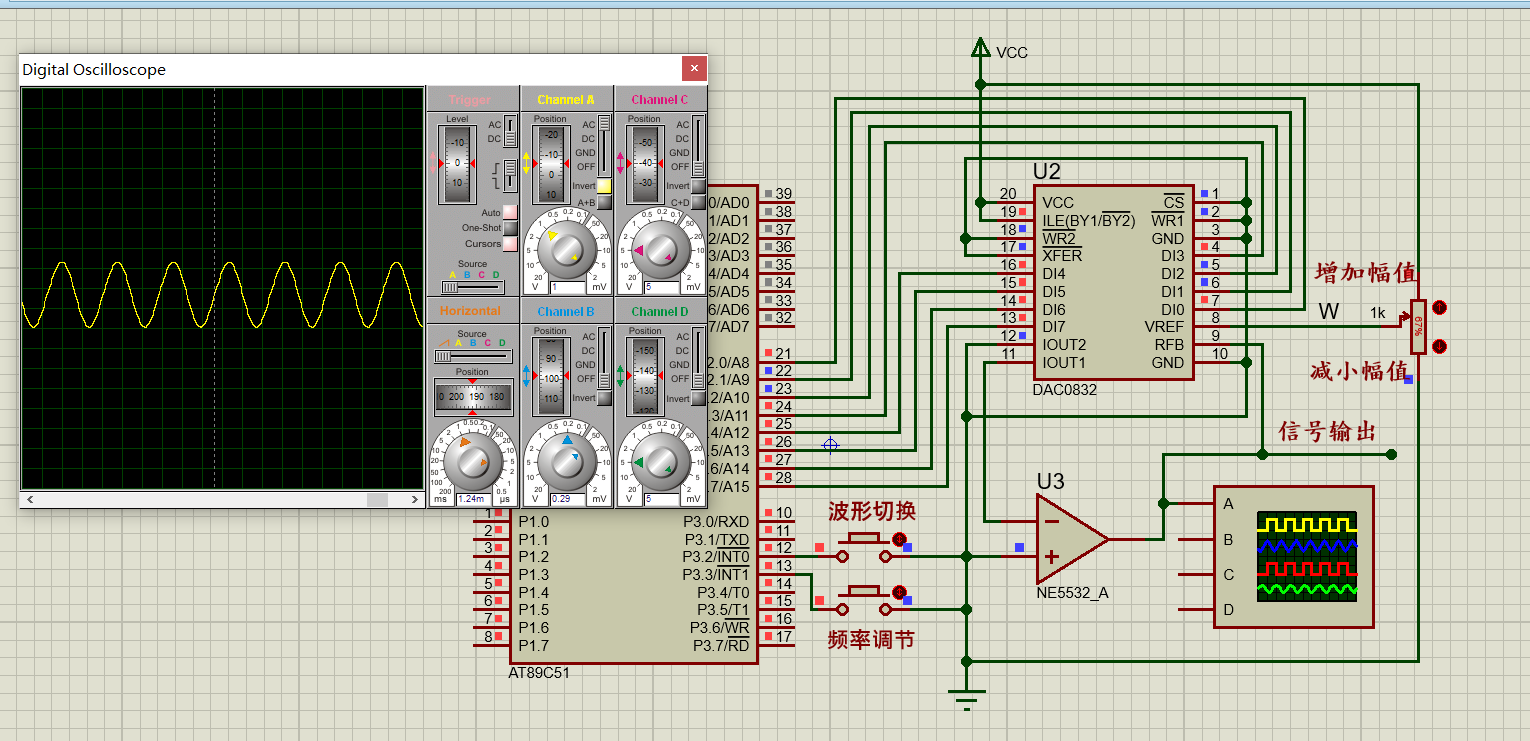The height and width of the screenshot is (741, 1530).
Task: Select the four-channel oscilloscope component in schematic
Action: point(1293,556)
